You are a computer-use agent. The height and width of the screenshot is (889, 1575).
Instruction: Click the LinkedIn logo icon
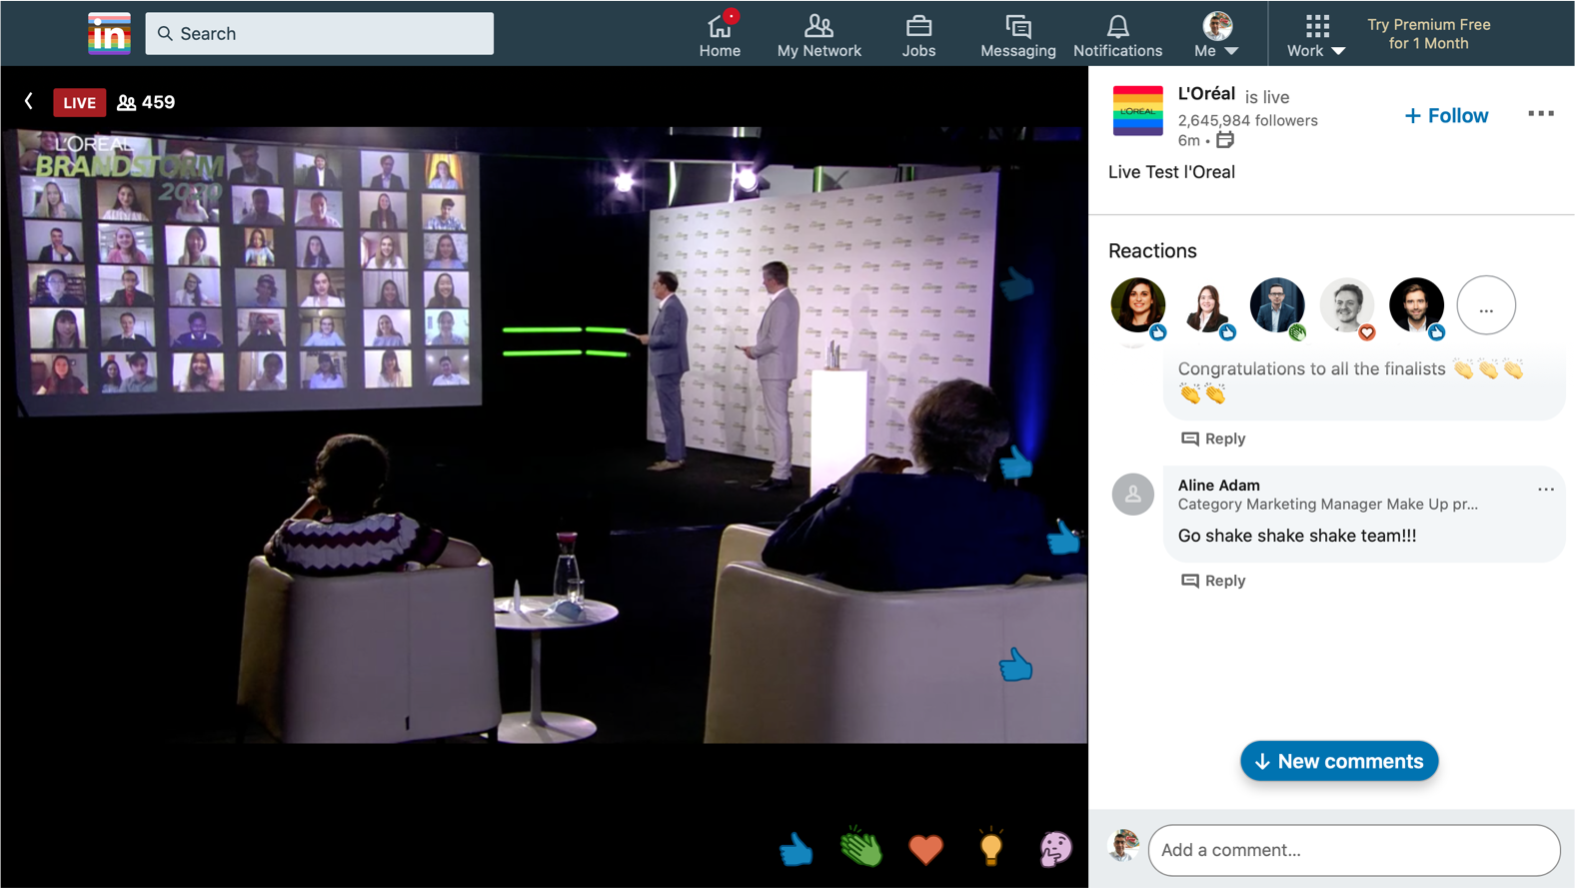[x=109, y=34]
